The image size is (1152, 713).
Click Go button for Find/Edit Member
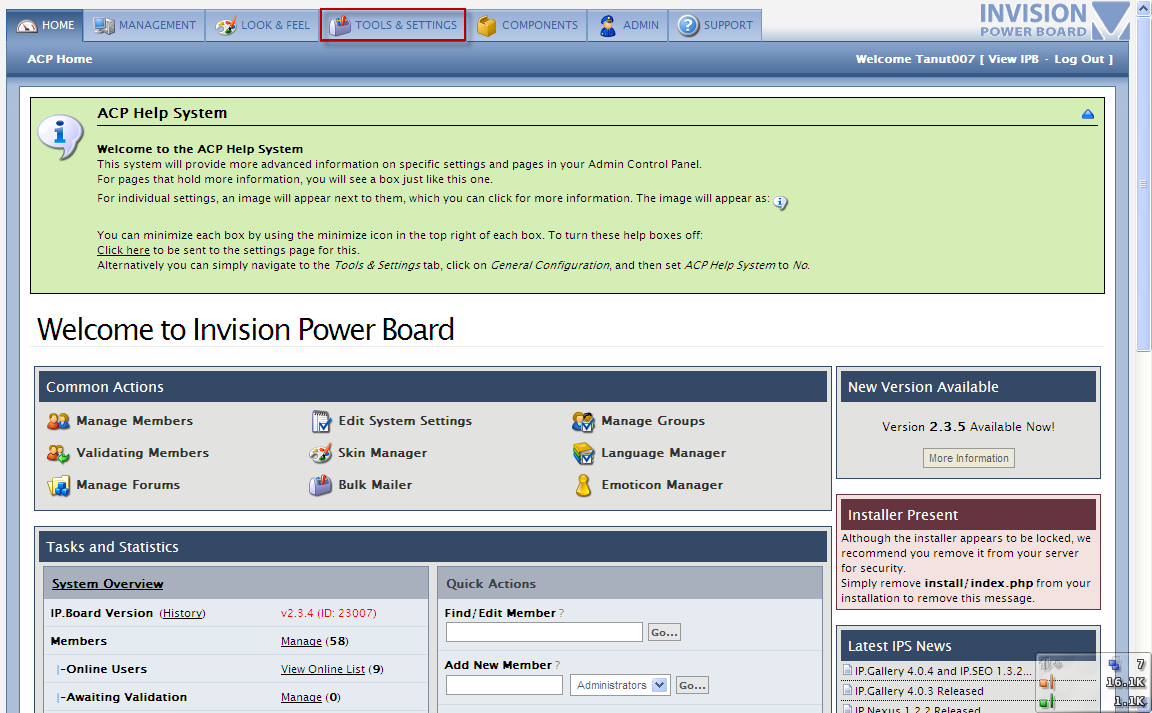(664, 632)
